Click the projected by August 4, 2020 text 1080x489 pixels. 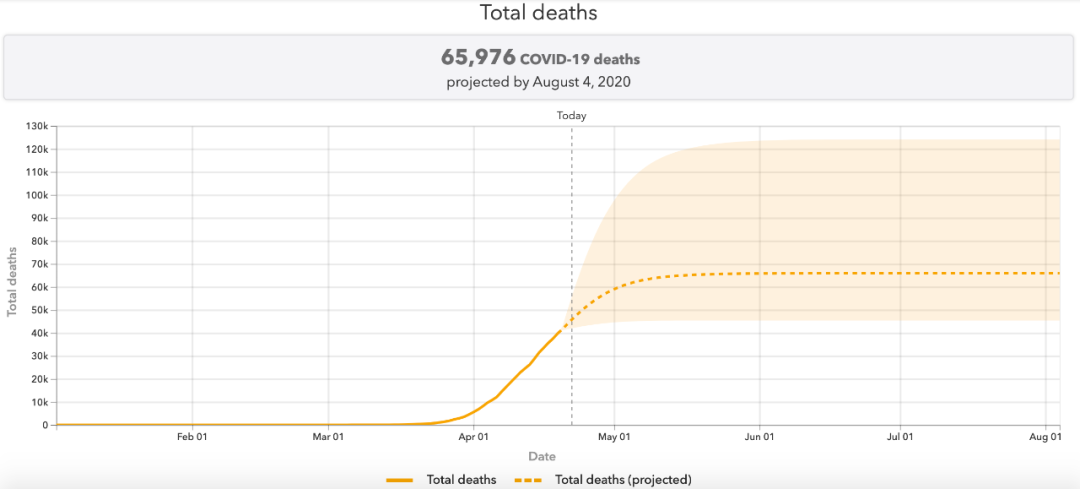pos(539,83)
